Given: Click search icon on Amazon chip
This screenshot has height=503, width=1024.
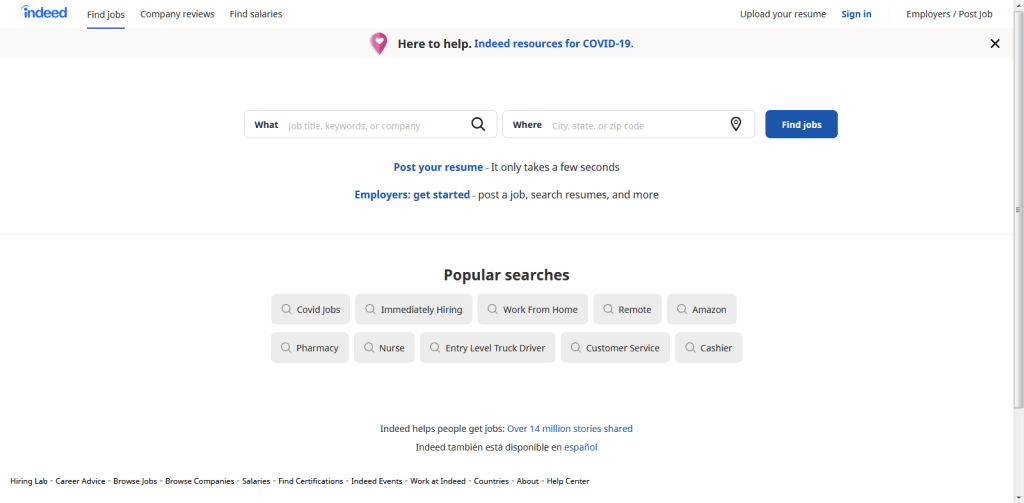Looking at the screenshot, I should coord(682,309).
